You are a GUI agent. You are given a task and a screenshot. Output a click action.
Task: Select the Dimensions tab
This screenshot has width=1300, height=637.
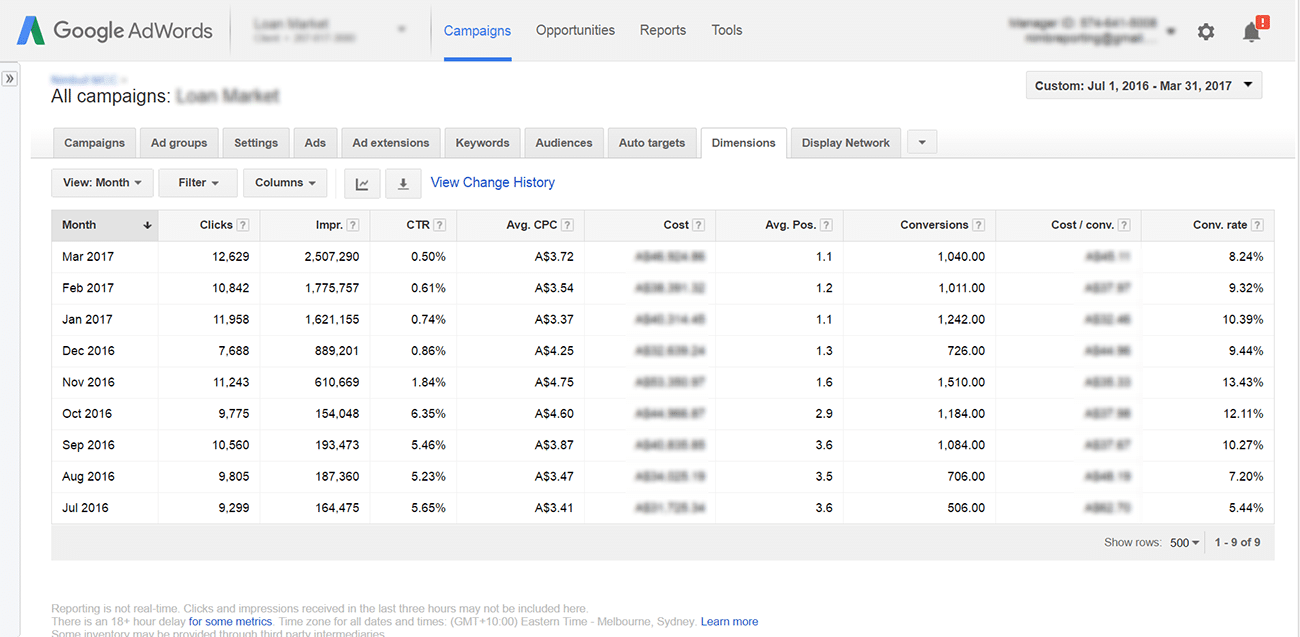743,143
